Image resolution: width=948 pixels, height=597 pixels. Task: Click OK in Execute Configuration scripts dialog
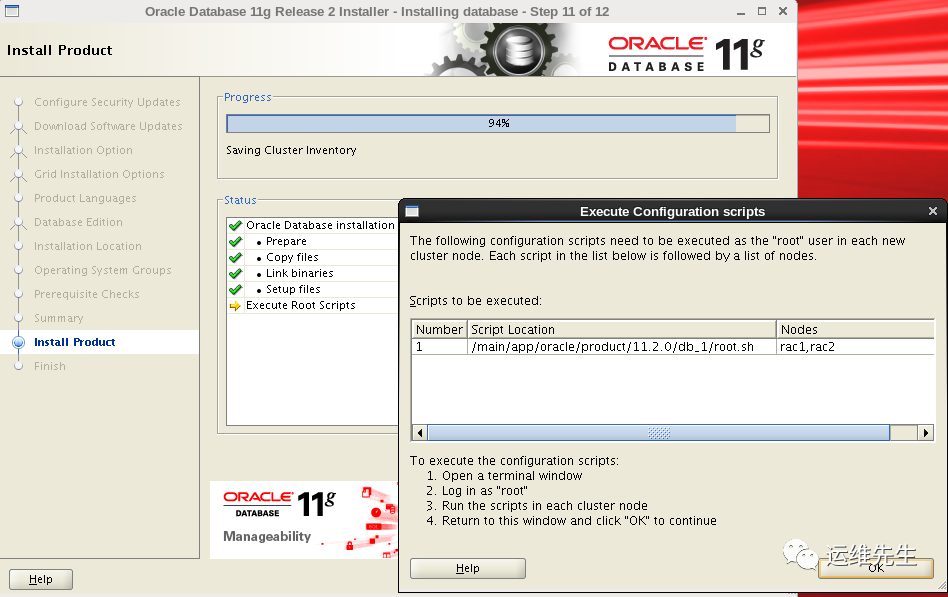pos(875,568)
